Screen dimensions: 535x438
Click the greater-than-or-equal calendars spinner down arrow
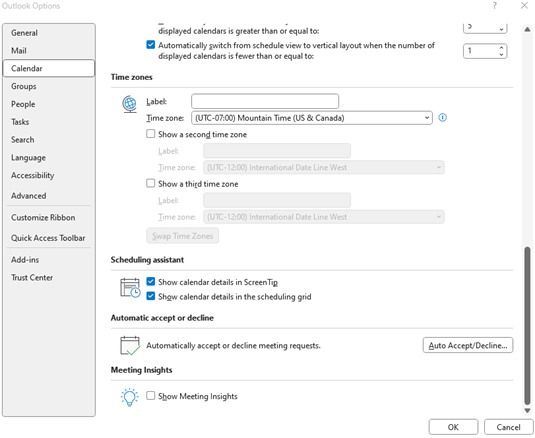501,30
